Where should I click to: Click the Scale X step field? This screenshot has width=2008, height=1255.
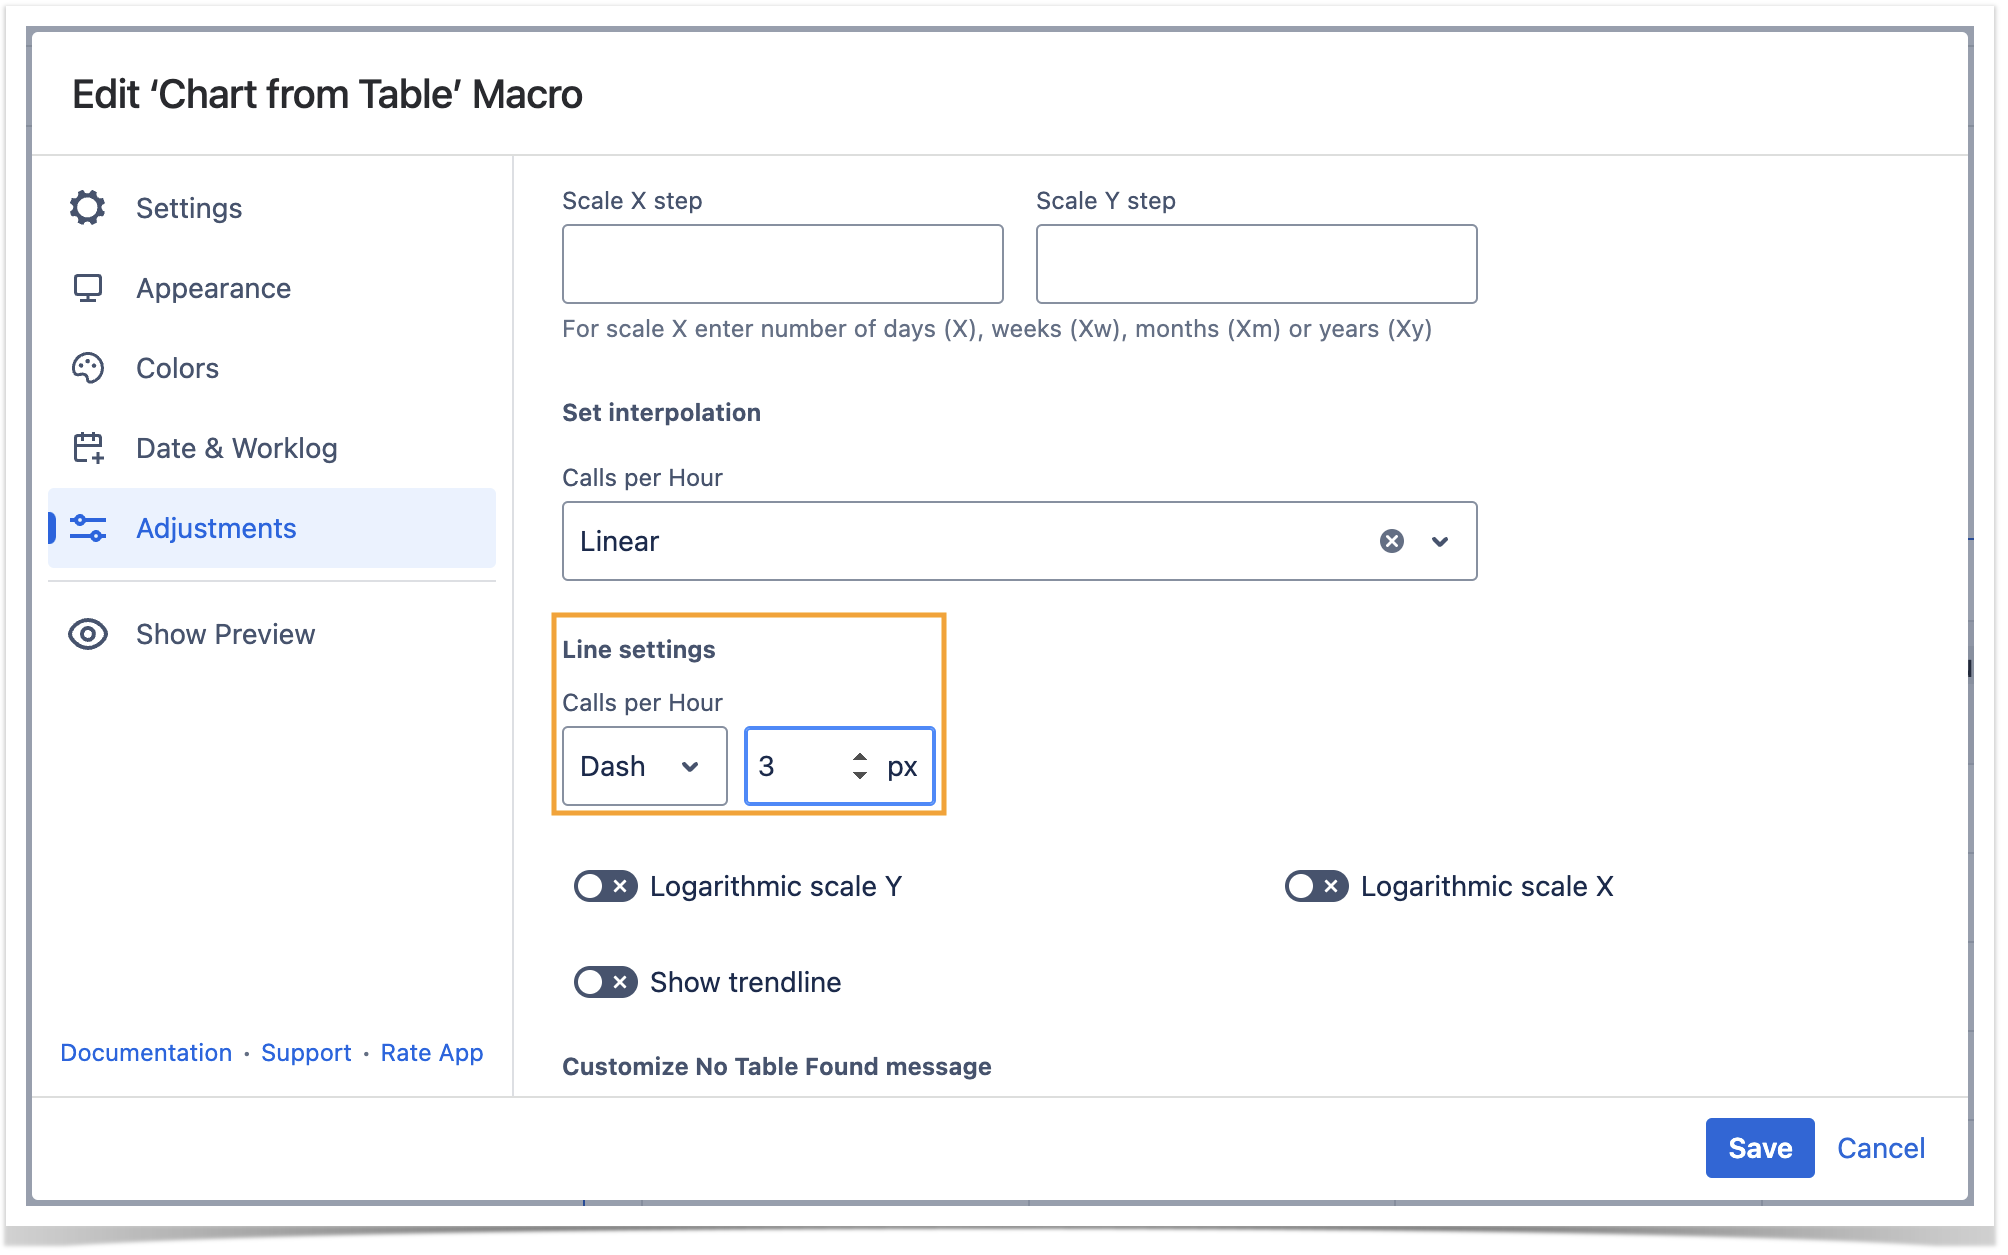[782, 264]
